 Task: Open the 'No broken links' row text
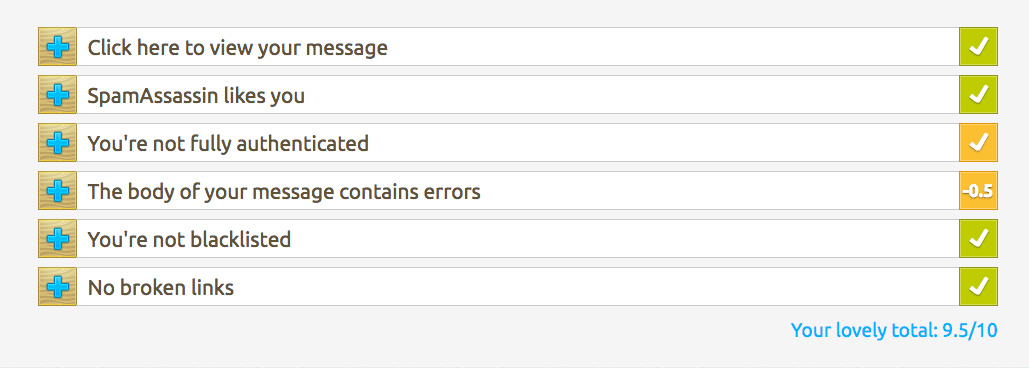click(161, 287)
